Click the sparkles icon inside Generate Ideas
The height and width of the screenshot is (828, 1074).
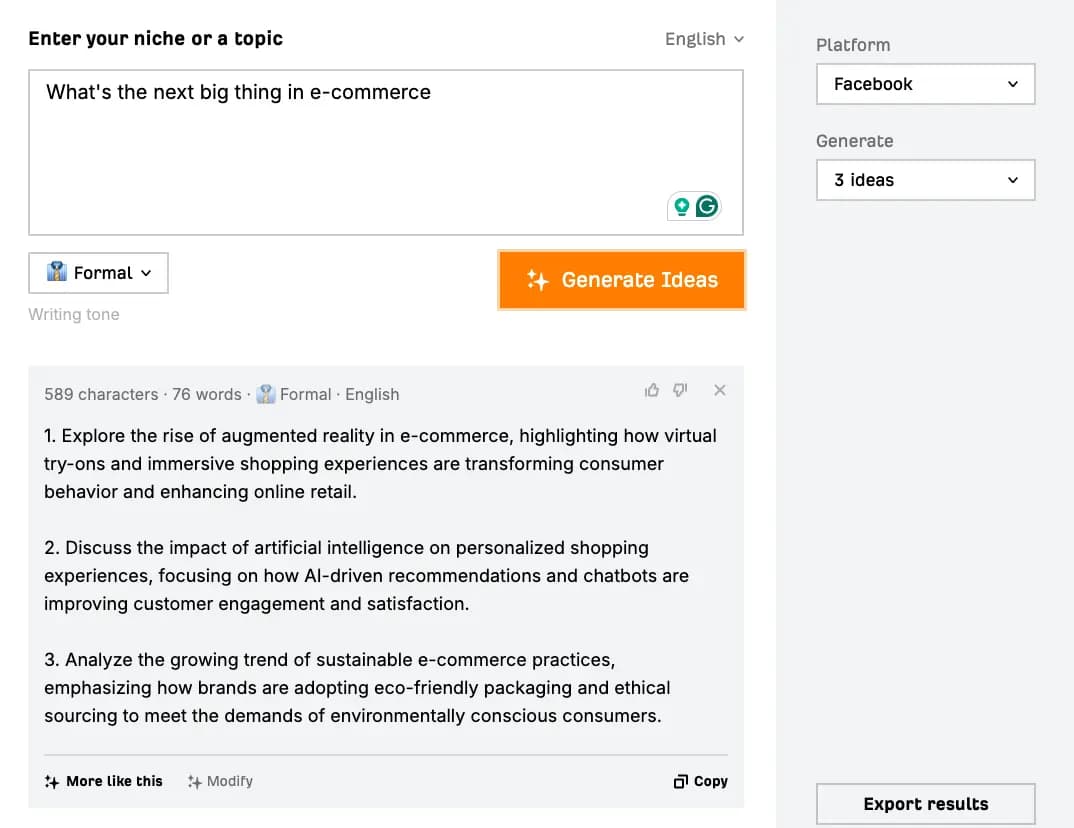tap(539, 280)
